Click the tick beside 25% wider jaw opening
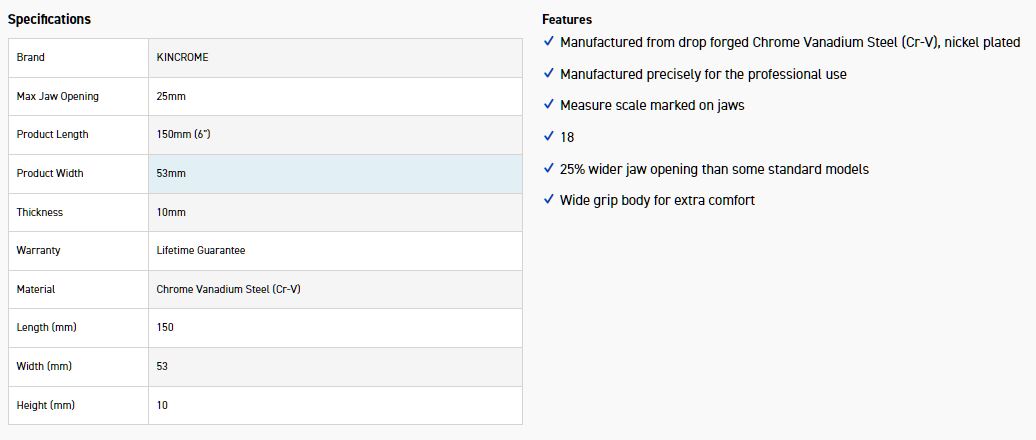The height and width of the screenshot is (440, 1036). tap(549, 169)
